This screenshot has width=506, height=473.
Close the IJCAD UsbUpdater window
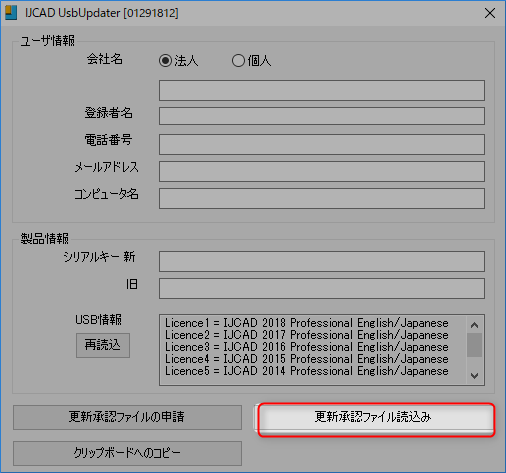490,13
